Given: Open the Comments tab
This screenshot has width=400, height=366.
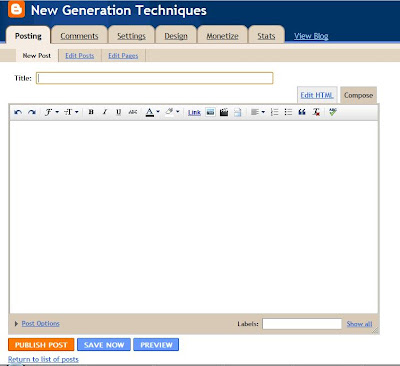Looking at the screenshot, I should [x=79, y=36].
